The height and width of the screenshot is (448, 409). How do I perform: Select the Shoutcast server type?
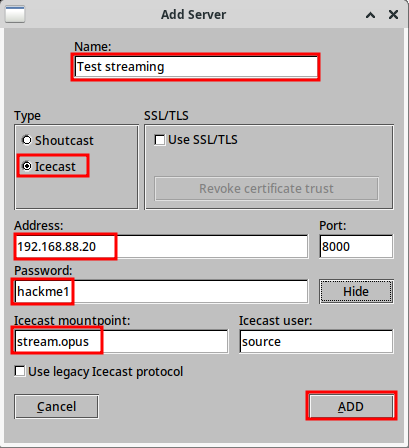58,140
